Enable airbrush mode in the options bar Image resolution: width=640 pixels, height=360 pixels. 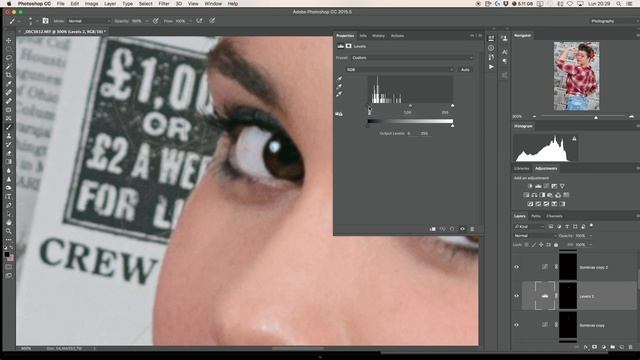pos(199,21)
